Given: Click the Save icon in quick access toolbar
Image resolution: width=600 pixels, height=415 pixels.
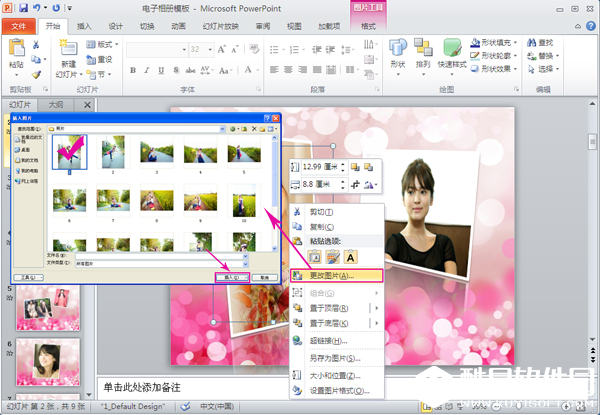Looking at the screenshot, I should [22, 7].
